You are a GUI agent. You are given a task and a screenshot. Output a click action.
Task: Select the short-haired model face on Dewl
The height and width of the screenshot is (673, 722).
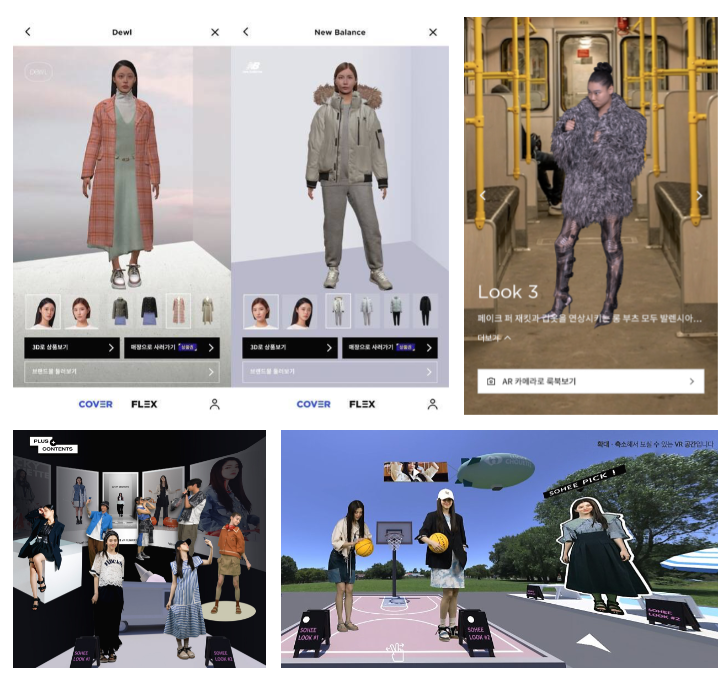click(82, 312)
